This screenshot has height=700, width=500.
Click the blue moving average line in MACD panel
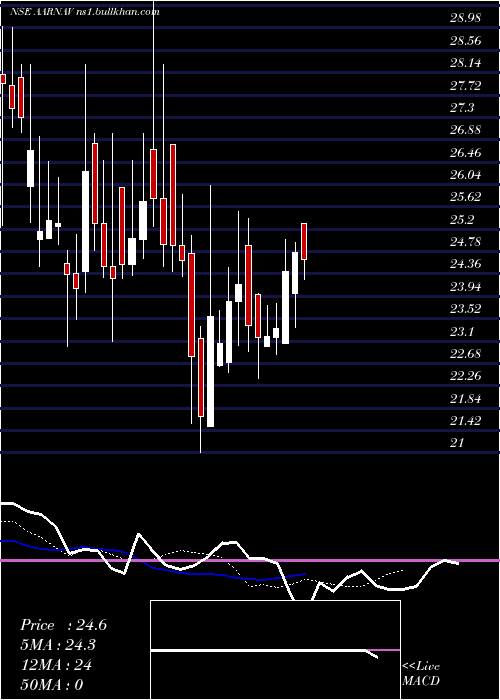152,567
